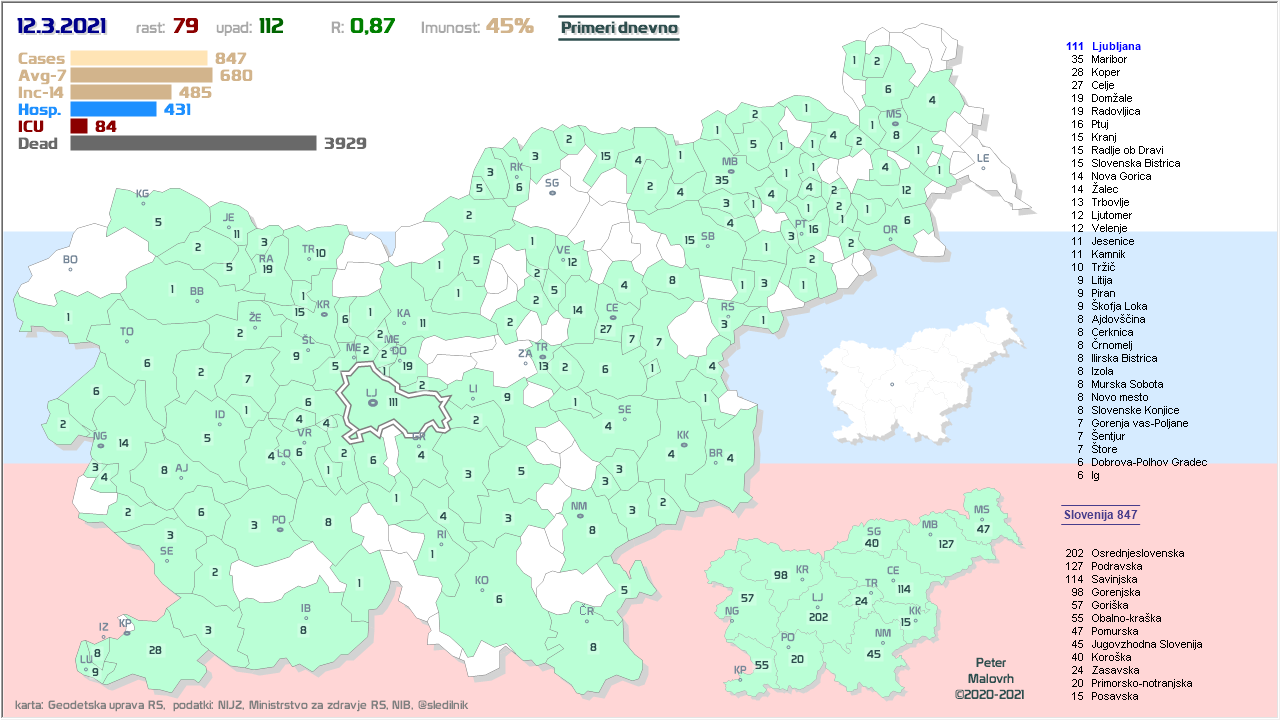This screenshot has height=720, width=1280.
Task: Click the Kranj KR marker on main map
Action: 323,313
